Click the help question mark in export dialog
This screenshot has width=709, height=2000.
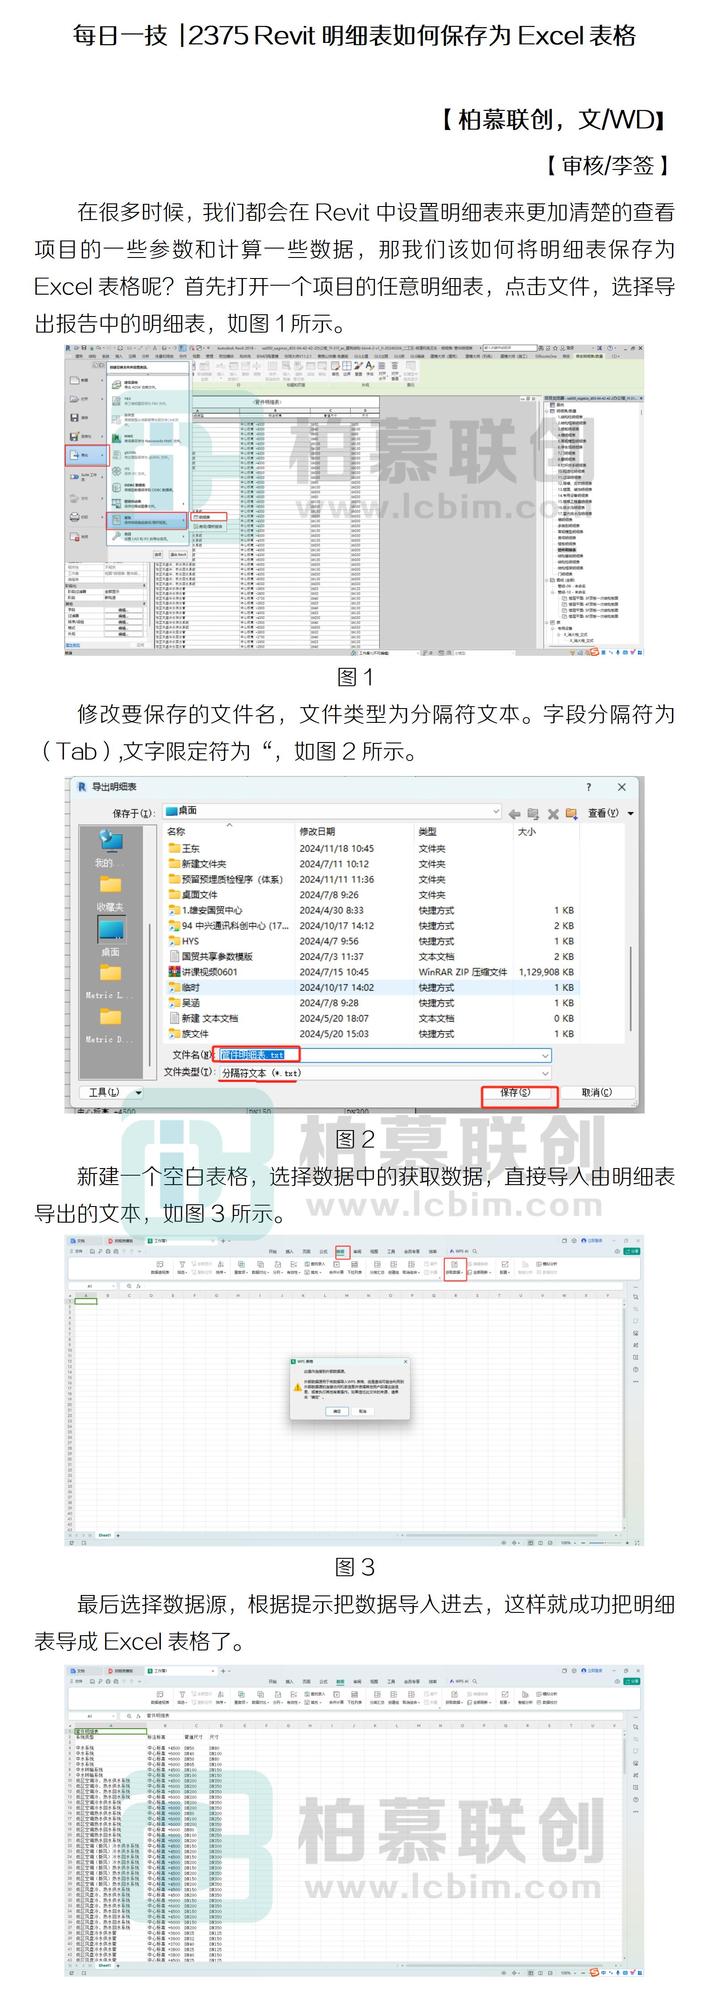pyautogui.click(x=587, y=787)
